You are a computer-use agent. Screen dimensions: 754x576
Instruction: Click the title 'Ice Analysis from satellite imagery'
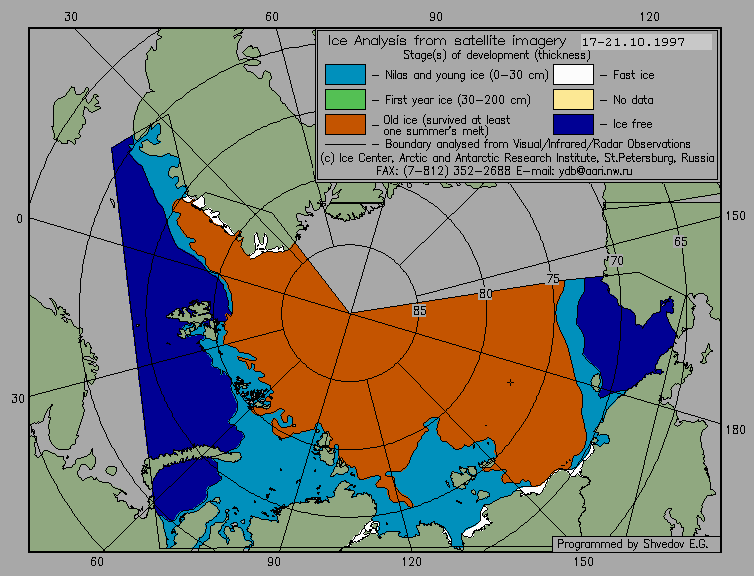pyautogui.click(x=447, y=41)
